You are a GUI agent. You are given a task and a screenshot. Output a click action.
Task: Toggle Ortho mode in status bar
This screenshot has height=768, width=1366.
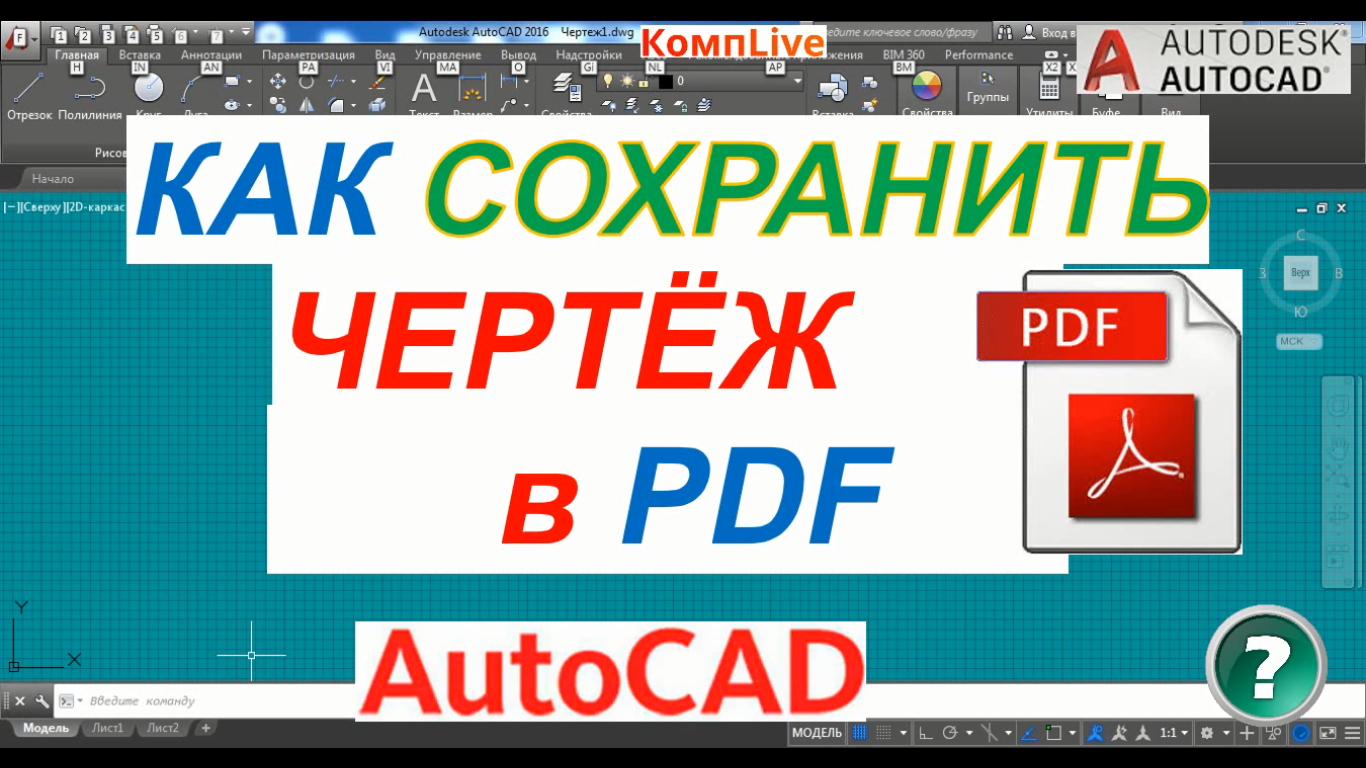tap(925, 733)
